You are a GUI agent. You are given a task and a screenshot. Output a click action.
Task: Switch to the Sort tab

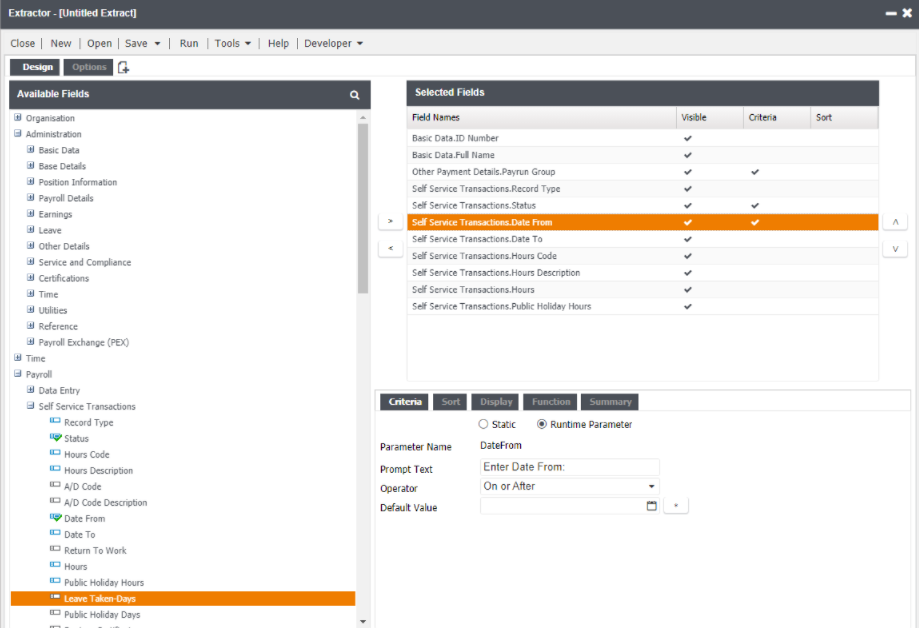pos(451,402)
